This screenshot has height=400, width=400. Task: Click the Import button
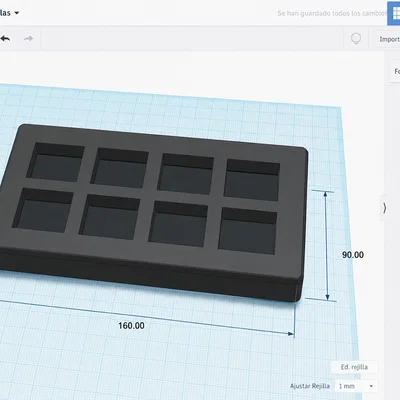(389, 39)
